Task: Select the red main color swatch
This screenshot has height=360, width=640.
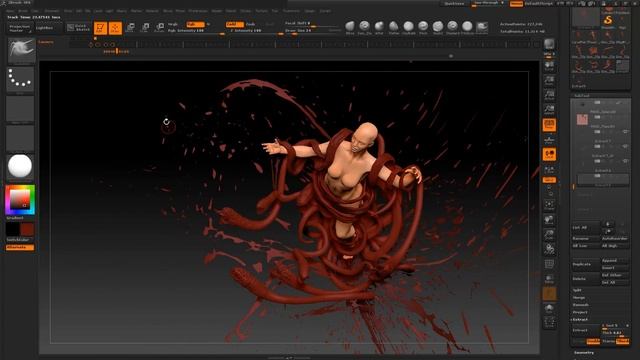Action: [x=27, y=229]
